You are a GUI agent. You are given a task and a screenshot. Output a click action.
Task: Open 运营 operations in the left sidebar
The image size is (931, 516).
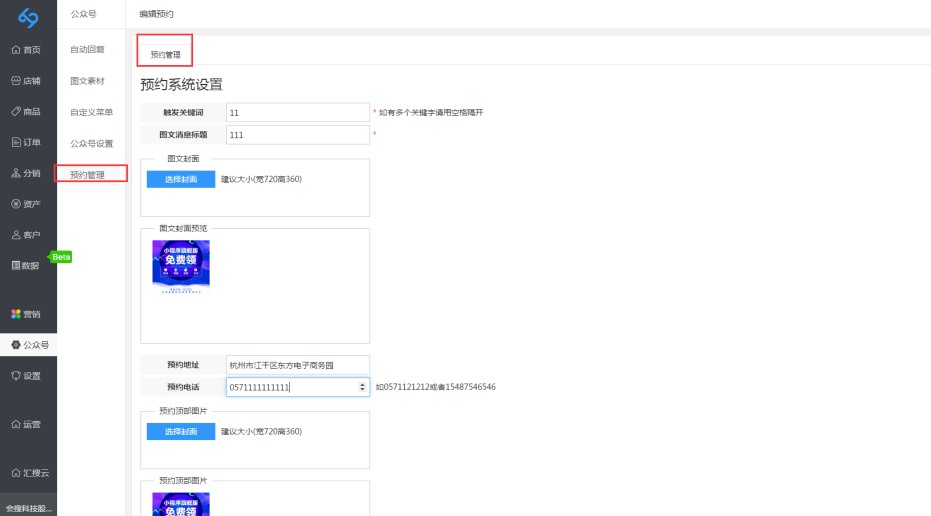(x=27, y=424)
